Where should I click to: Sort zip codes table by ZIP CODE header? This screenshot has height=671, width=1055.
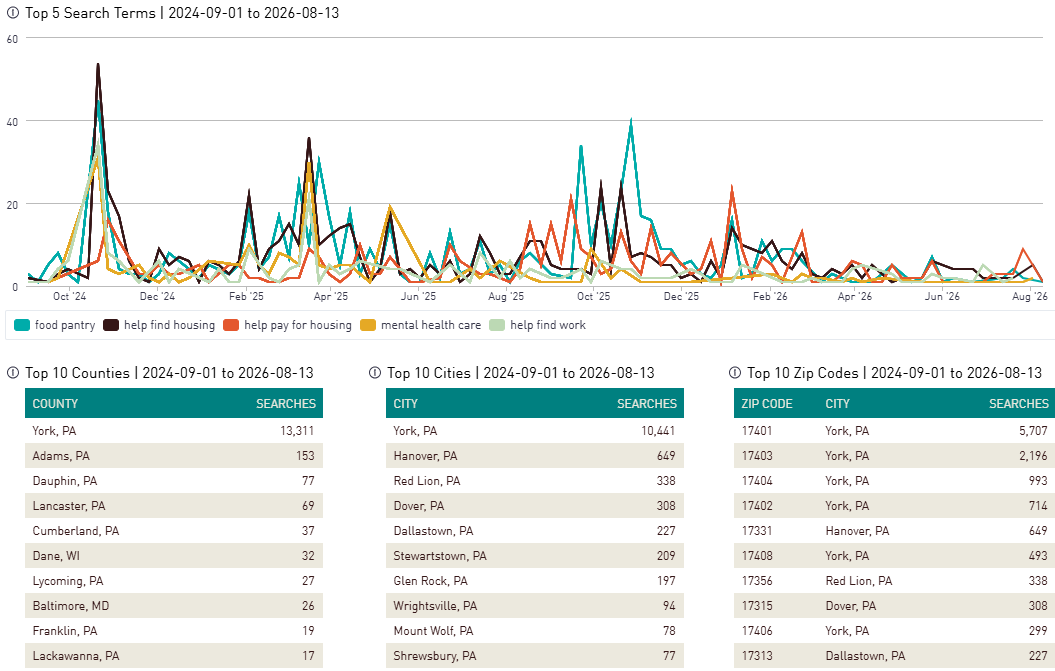coord(767,404)
